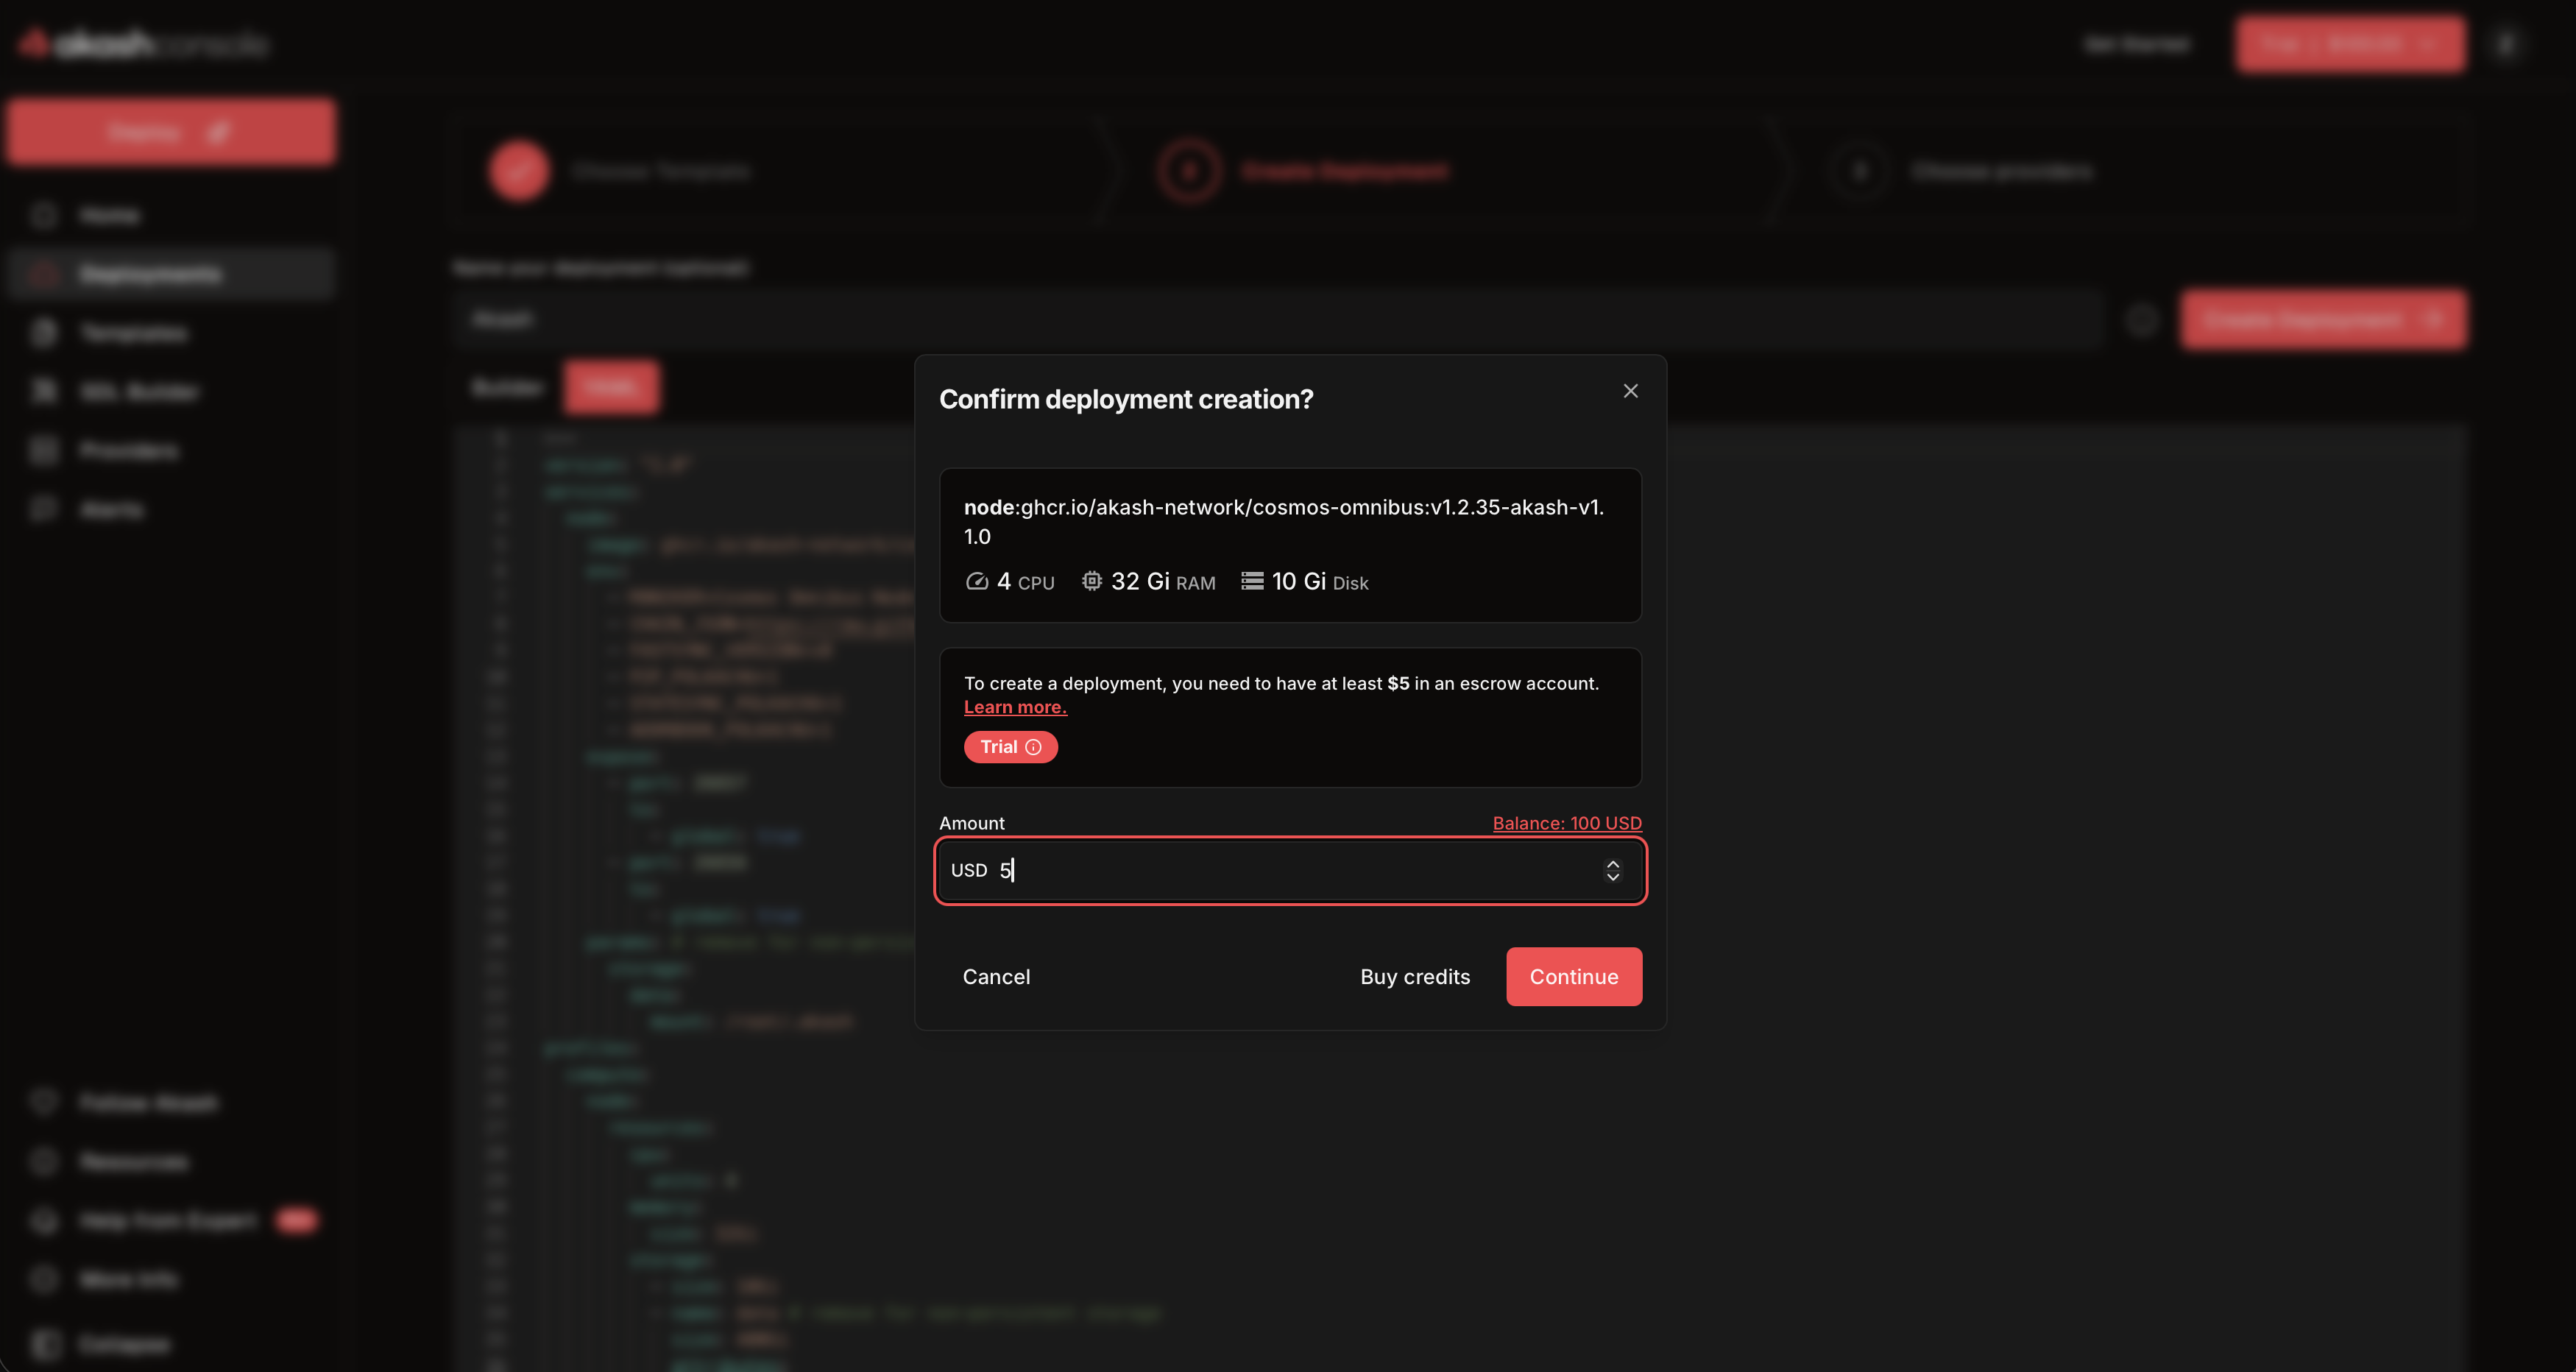Switch to the Builder tab

point(507,387)
